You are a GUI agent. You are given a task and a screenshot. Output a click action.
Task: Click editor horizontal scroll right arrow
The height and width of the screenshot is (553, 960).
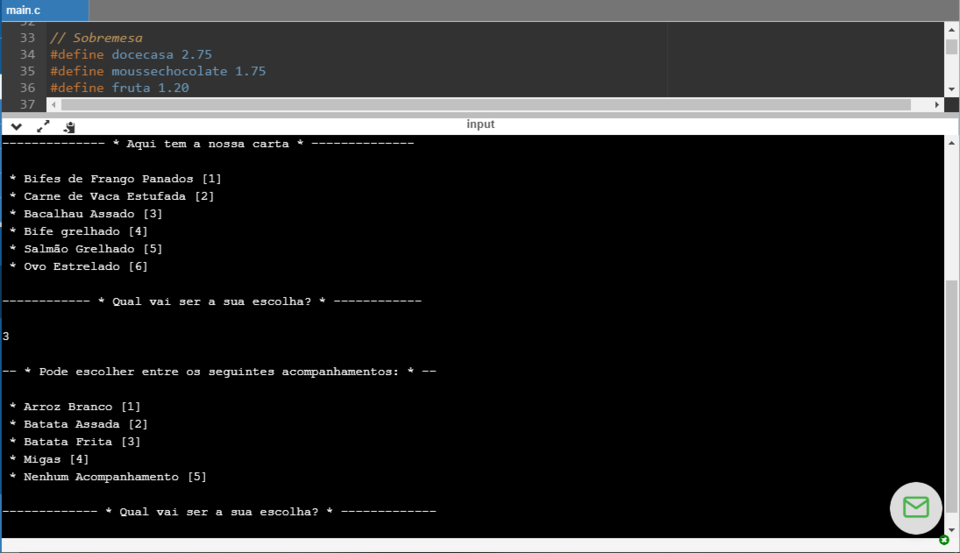(937, 104)
